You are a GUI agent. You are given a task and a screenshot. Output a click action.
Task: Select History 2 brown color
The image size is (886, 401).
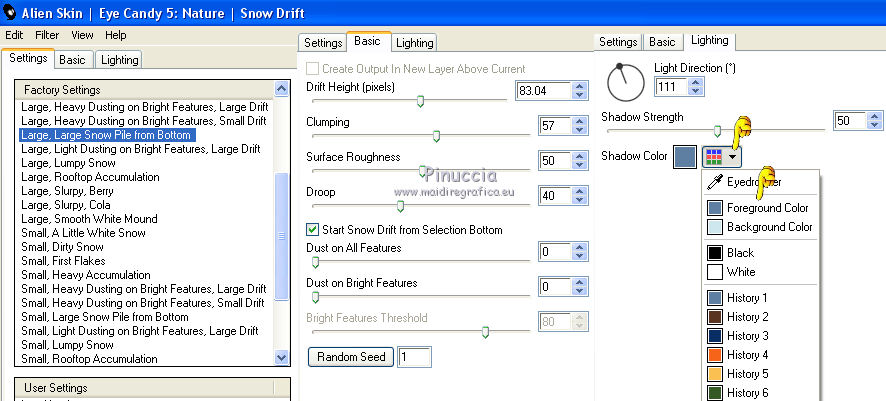pos(761,317)
